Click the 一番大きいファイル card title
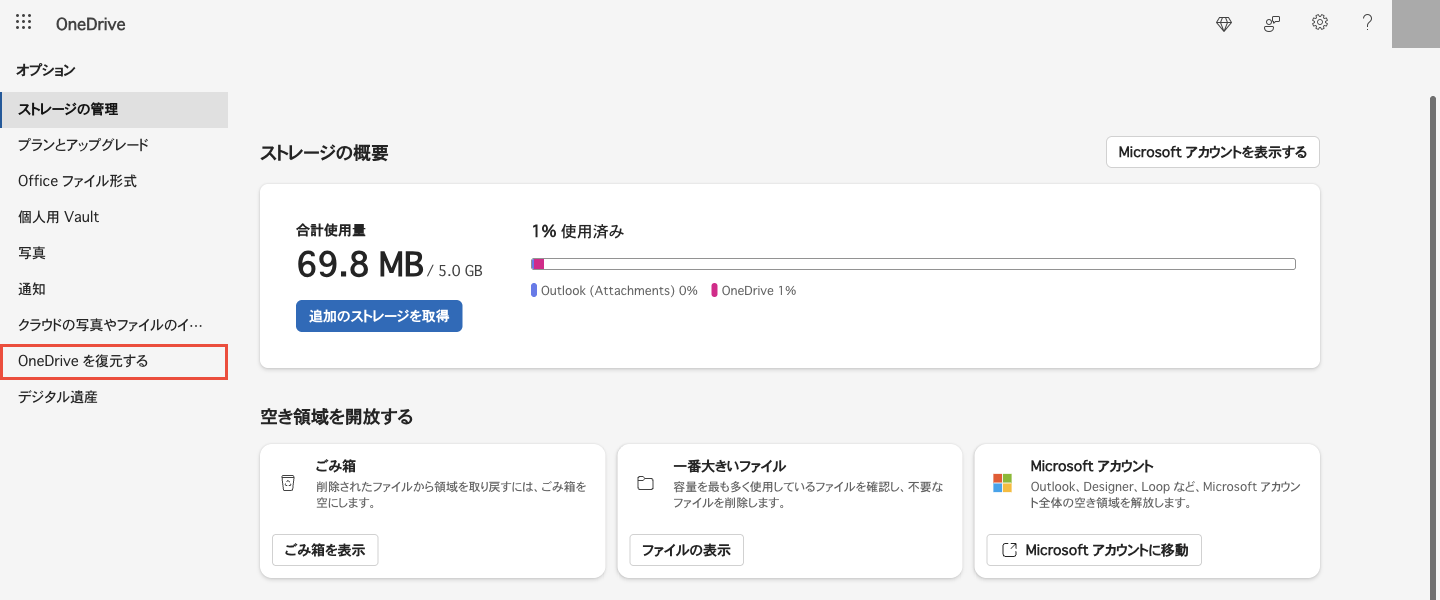The image size is (1440, 600). pyautogui.click(x=729, y=466)
